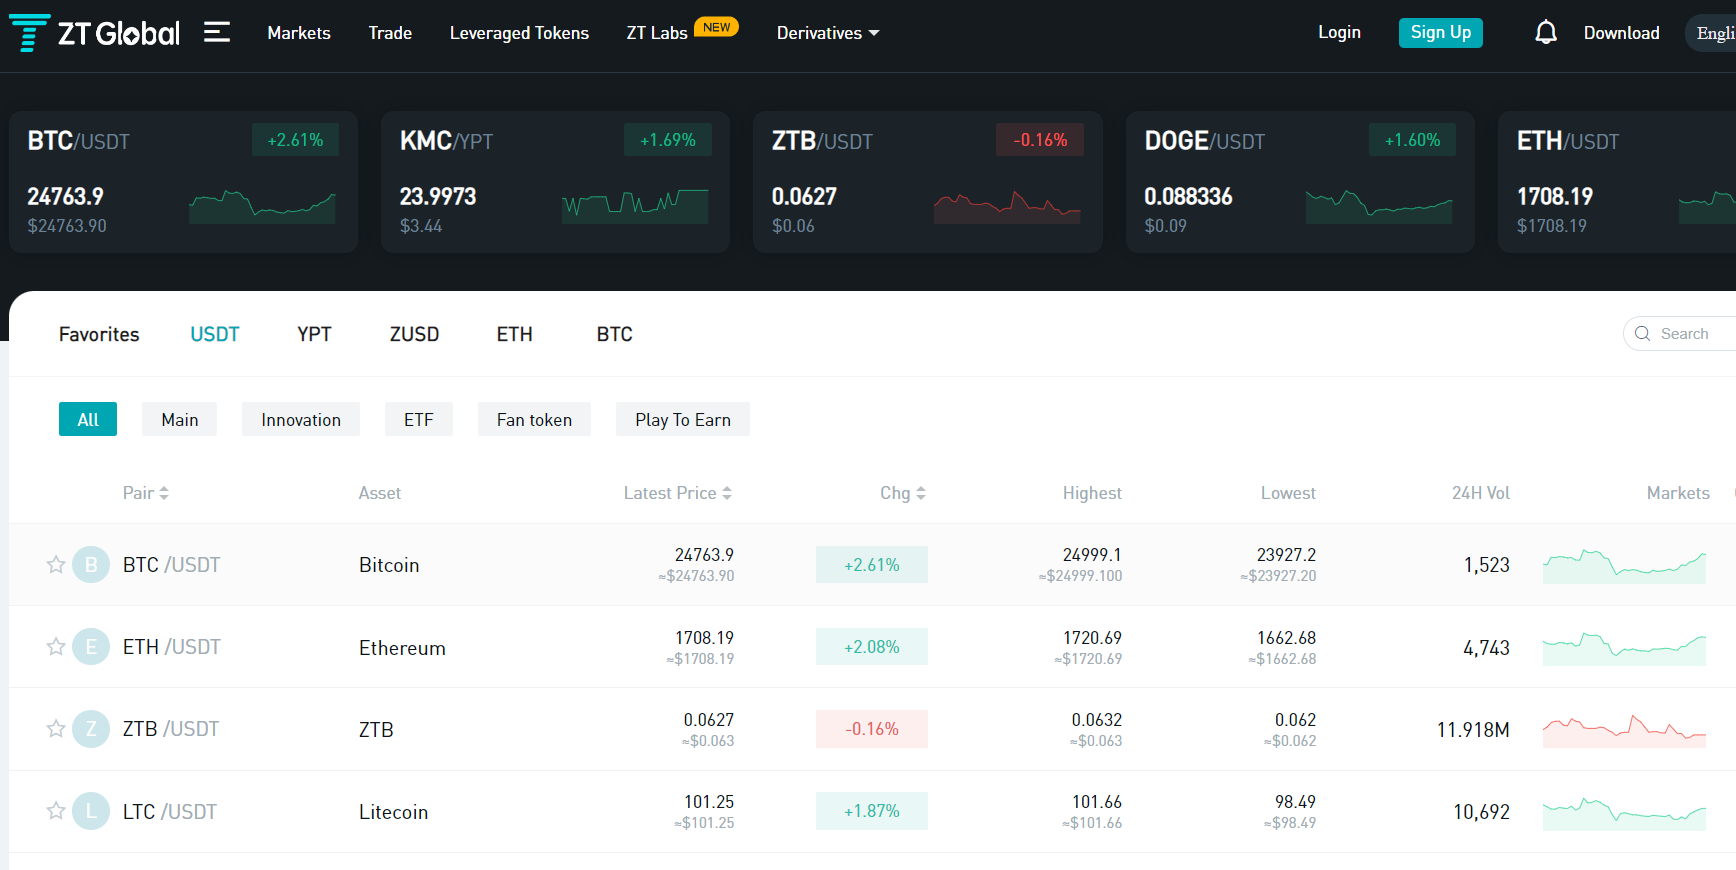Click the search magnifier icon
This screenshot has height=870, width=1736.
(x=1642, y=334)
